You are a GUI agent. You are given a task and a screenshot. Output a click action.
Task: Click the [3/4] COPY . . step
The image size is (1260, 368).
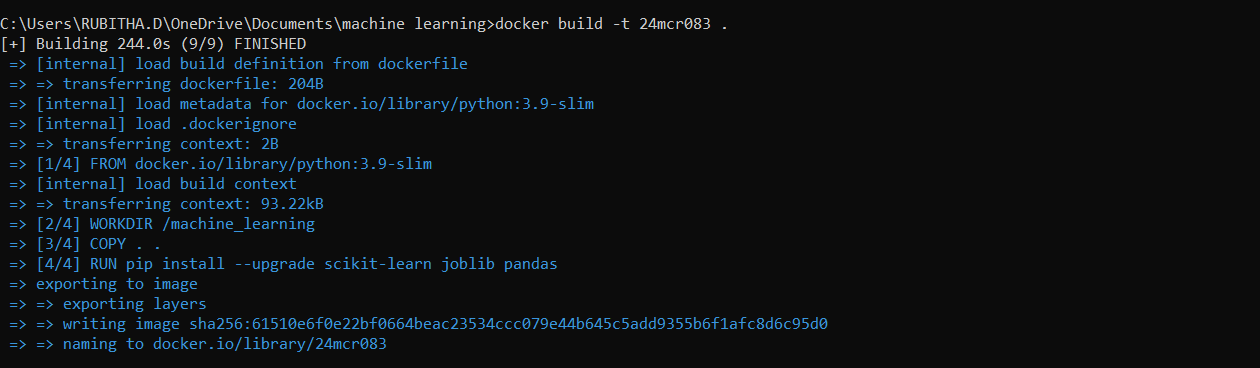click(85, 244)
